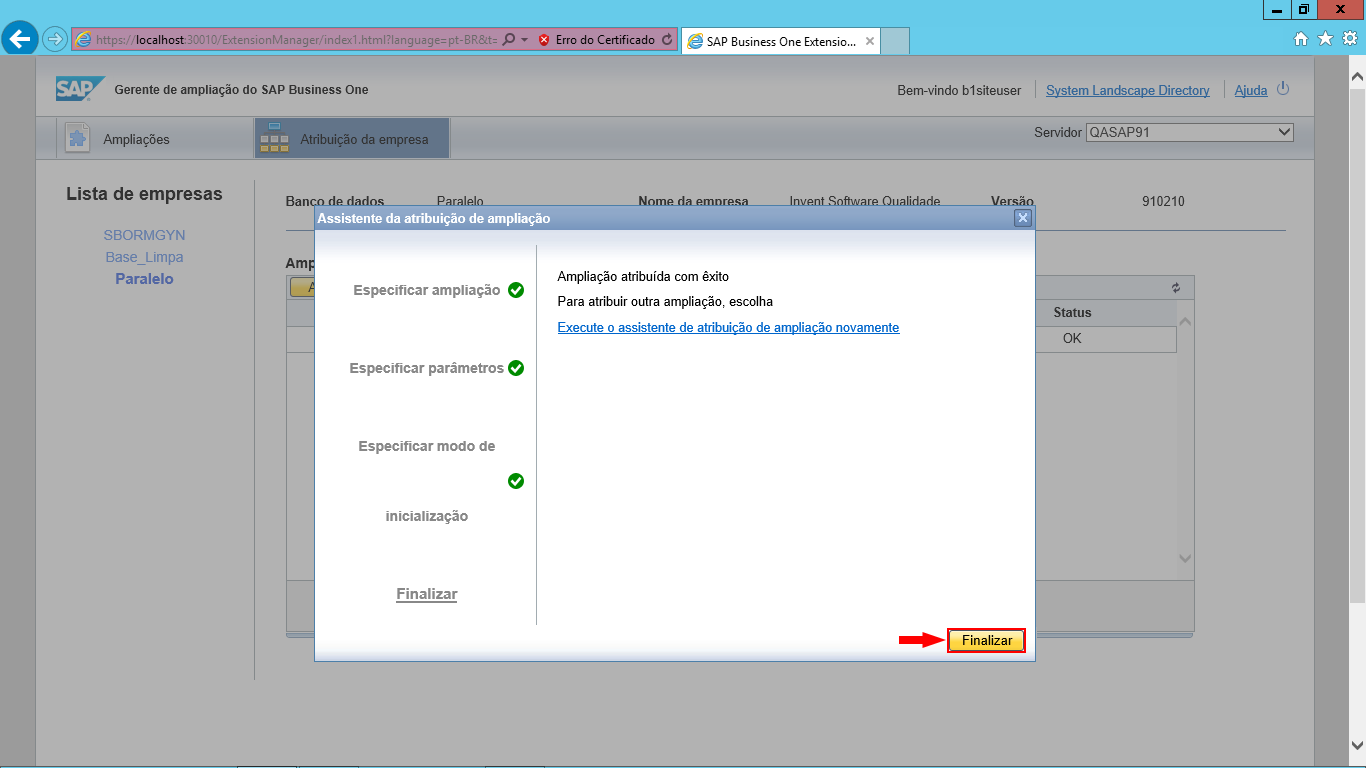Click table scrollbar down arrow
Image resolution: width=1366 pixels, height=768 pixels.
tap(1185, 559)
